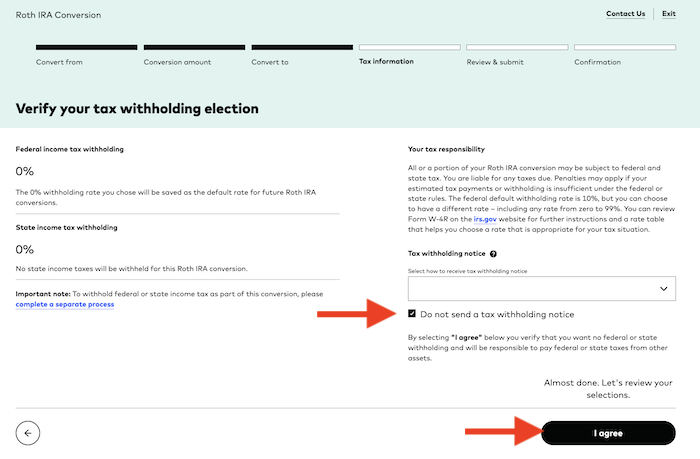Click the 'Confirmation' progress bar segment
The height and width of the screenshot is (459, 700).
pos(624,47)
